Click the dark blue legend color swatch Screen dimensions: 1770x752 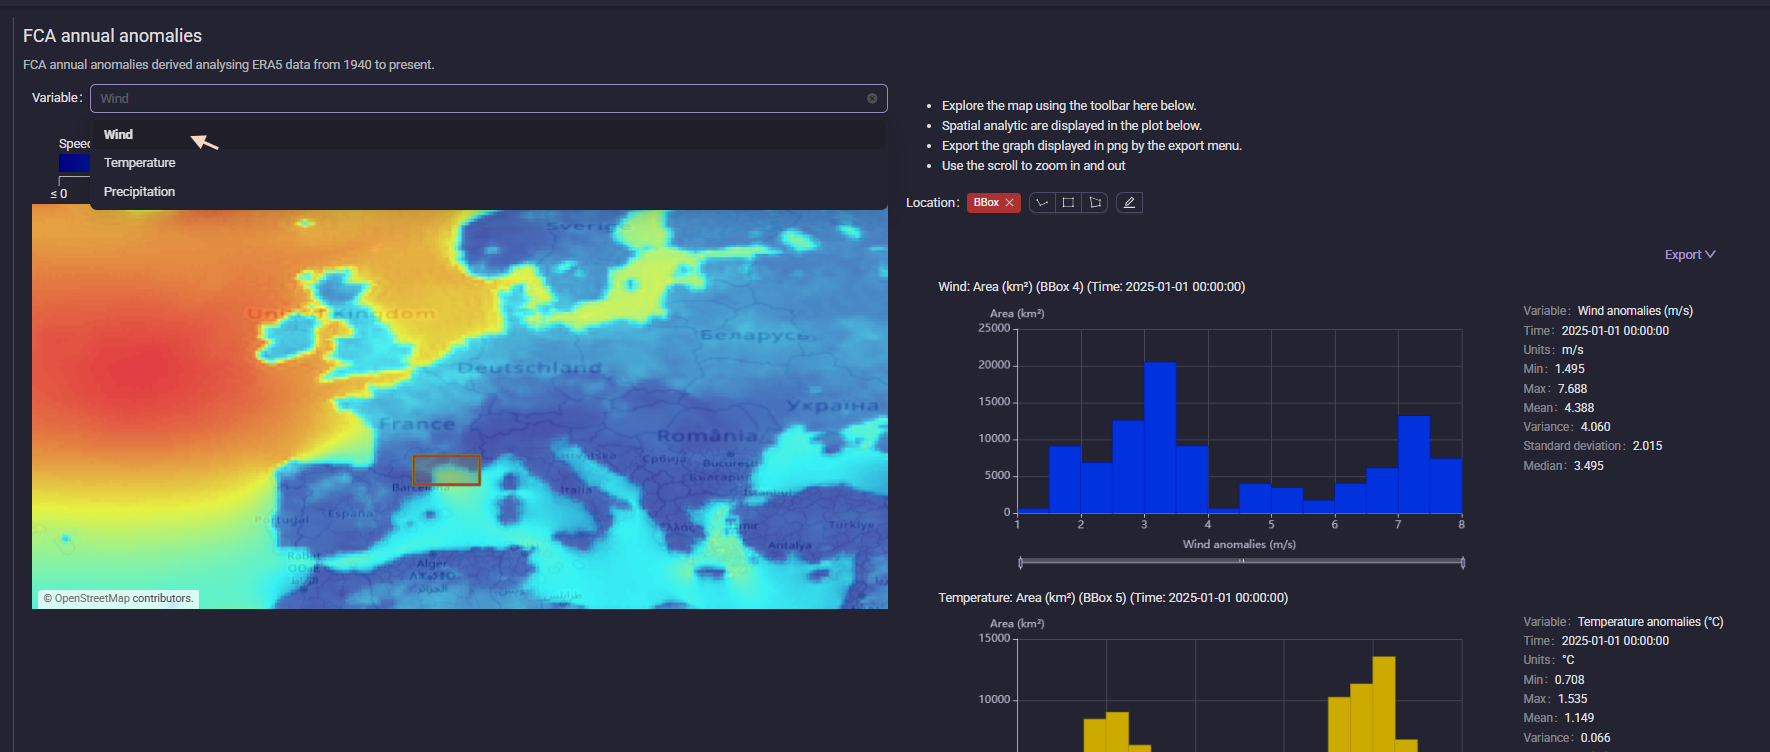click(74, 163)
